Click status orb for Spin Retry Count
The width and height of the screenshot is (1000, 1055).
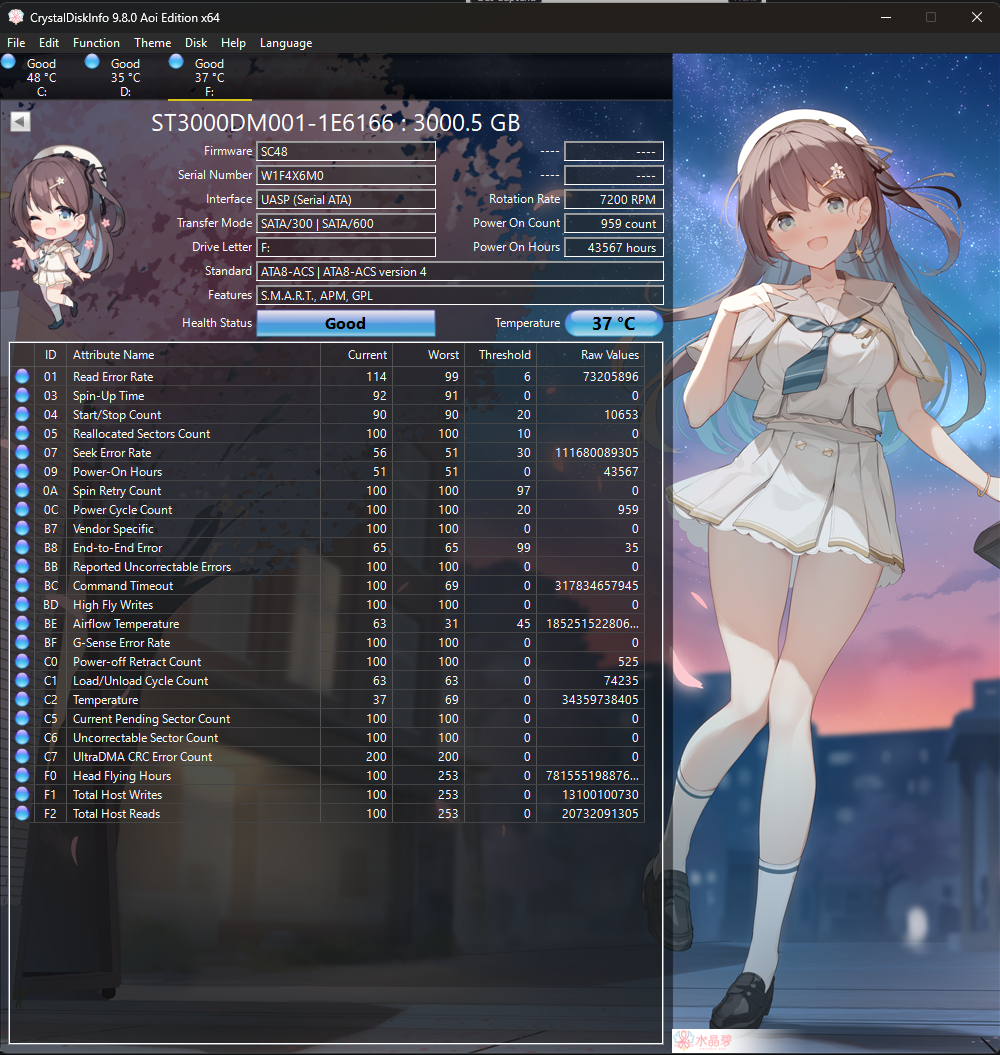pos(22,490)
